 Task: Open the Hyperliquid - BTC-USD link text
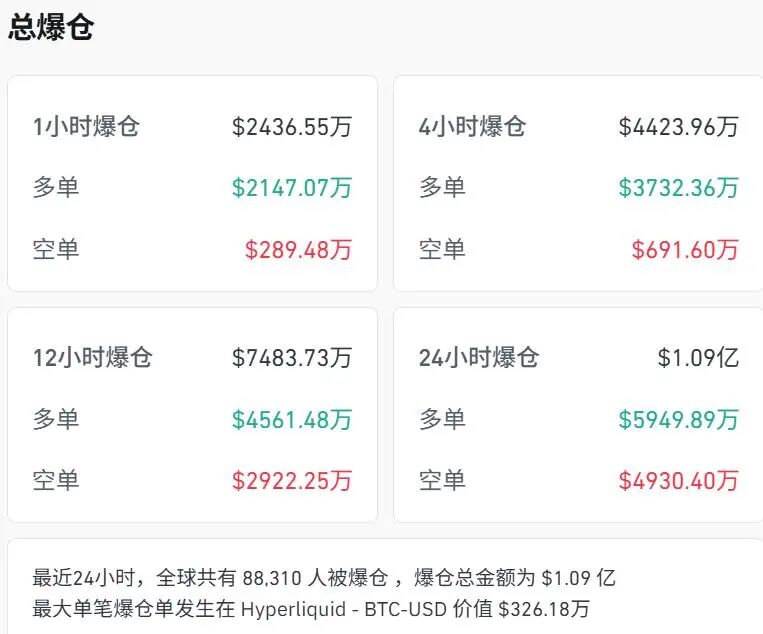click(348, 609)
